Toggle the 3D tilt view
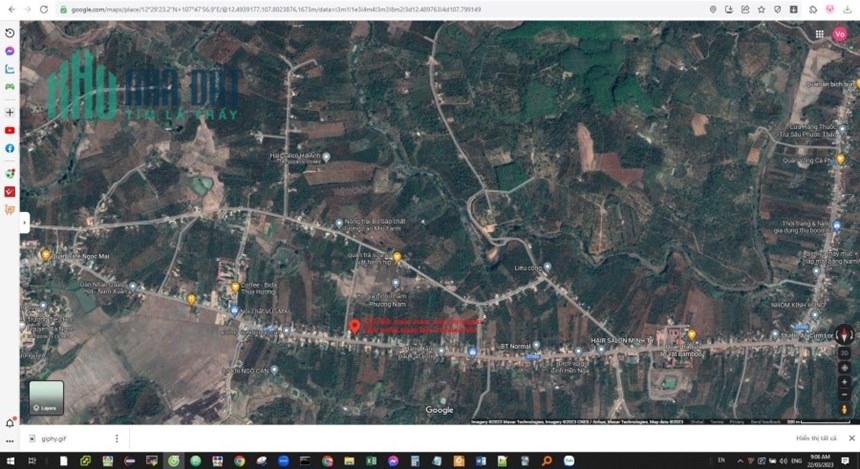 [x=844, y=354]
